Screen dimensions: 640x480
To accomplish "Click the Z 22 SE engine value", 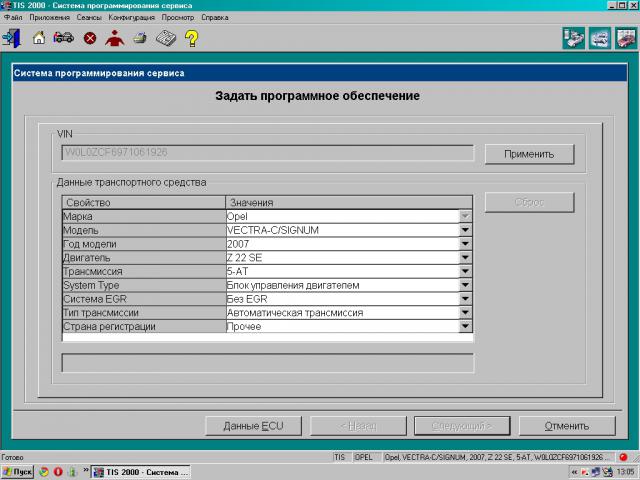I will tap(342, 258).
